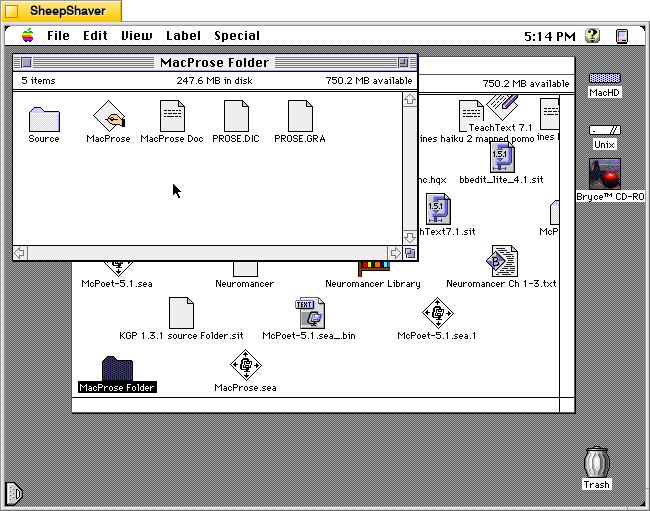Click the '5 items' count text

[38, 81]
